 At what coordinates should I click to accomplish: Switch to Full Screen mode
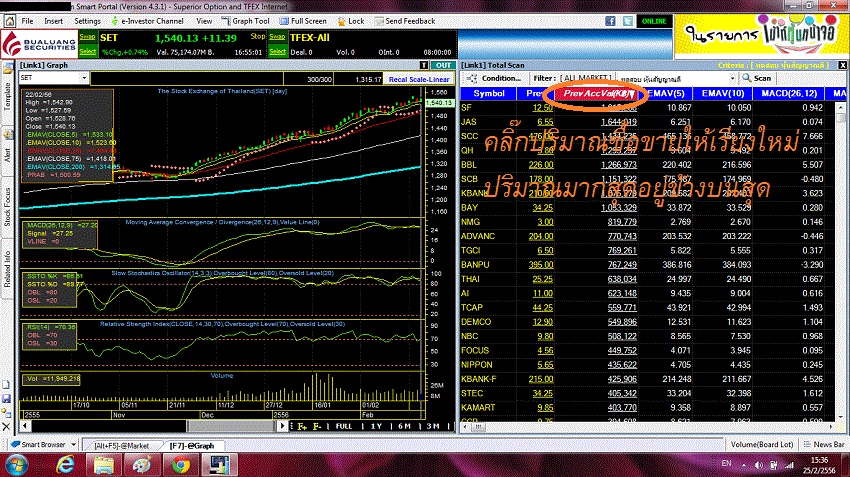[303, 21]
